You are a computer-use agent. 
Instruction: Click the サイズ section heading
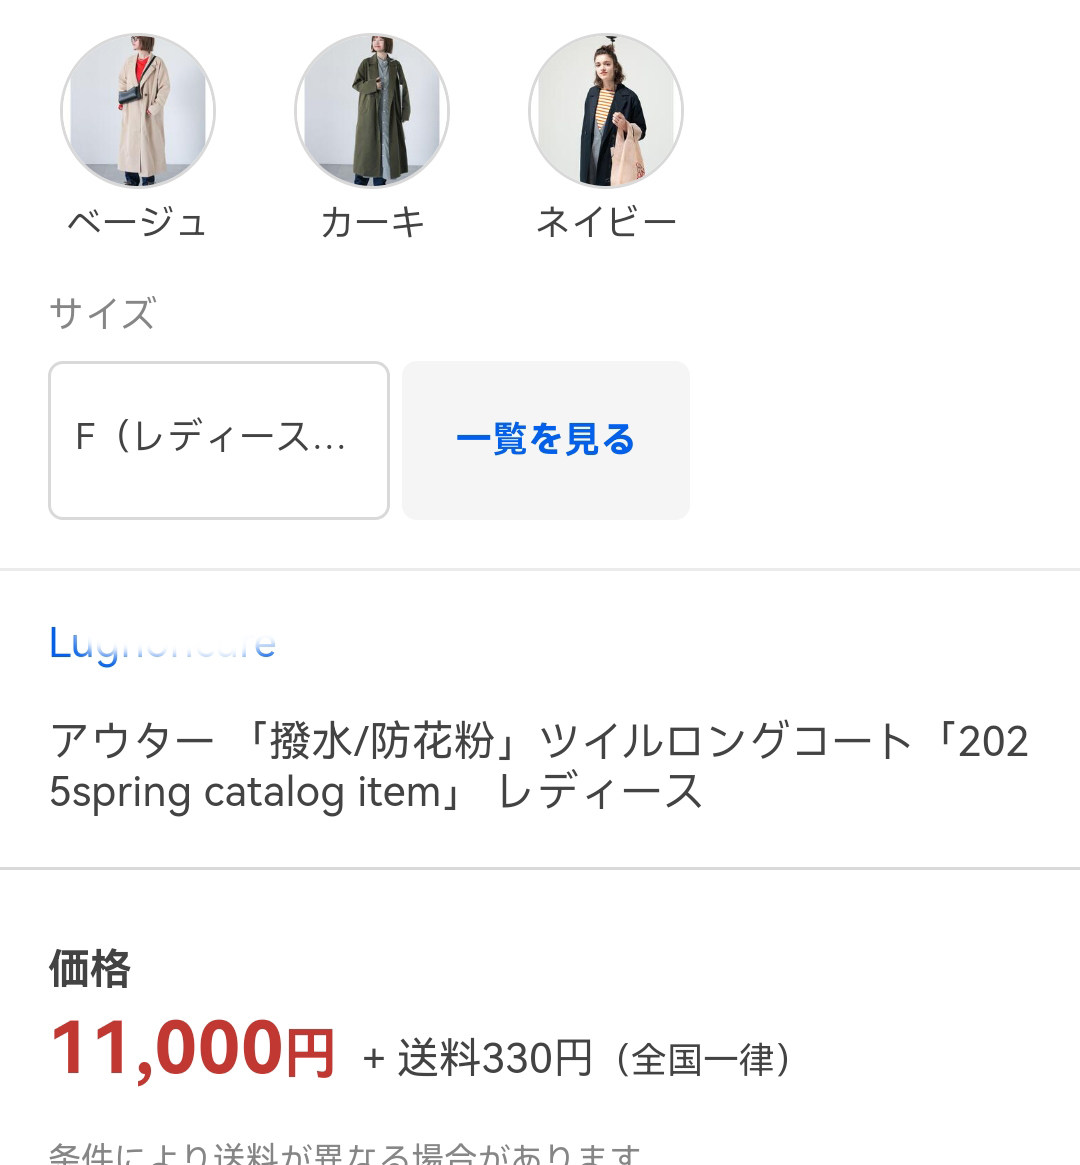point(103,313)
